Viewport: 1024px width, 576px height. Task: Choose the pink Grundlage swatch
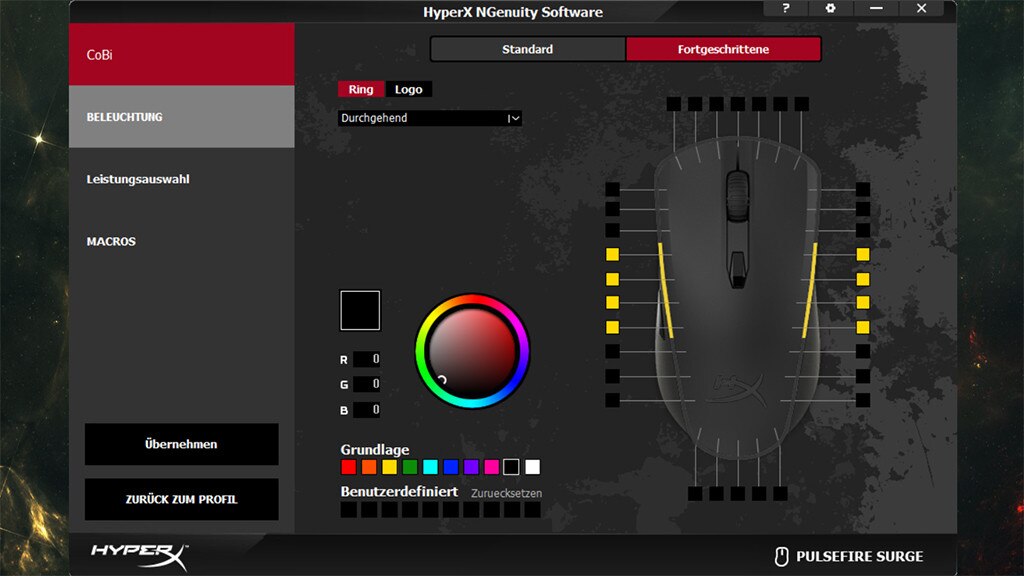pyautogui.click(x=492, y=467)
